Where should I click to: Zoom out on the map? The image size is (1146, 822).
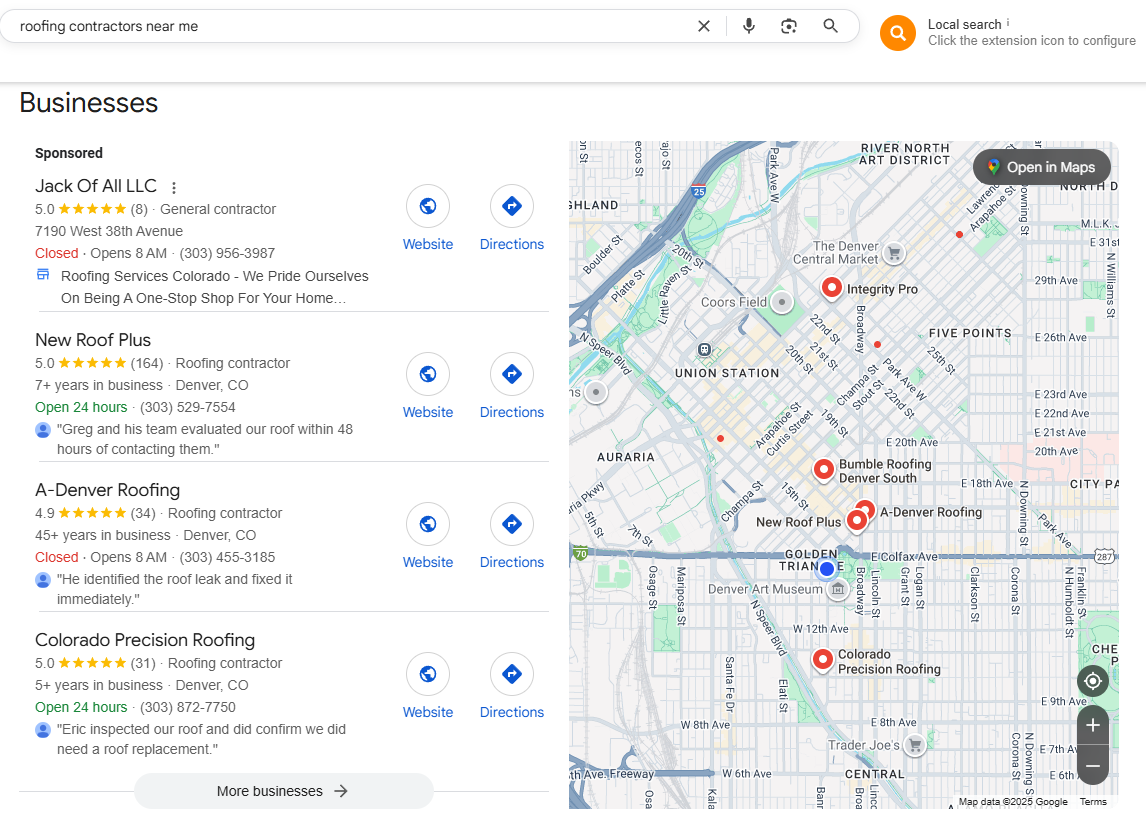click(1093, 765)
